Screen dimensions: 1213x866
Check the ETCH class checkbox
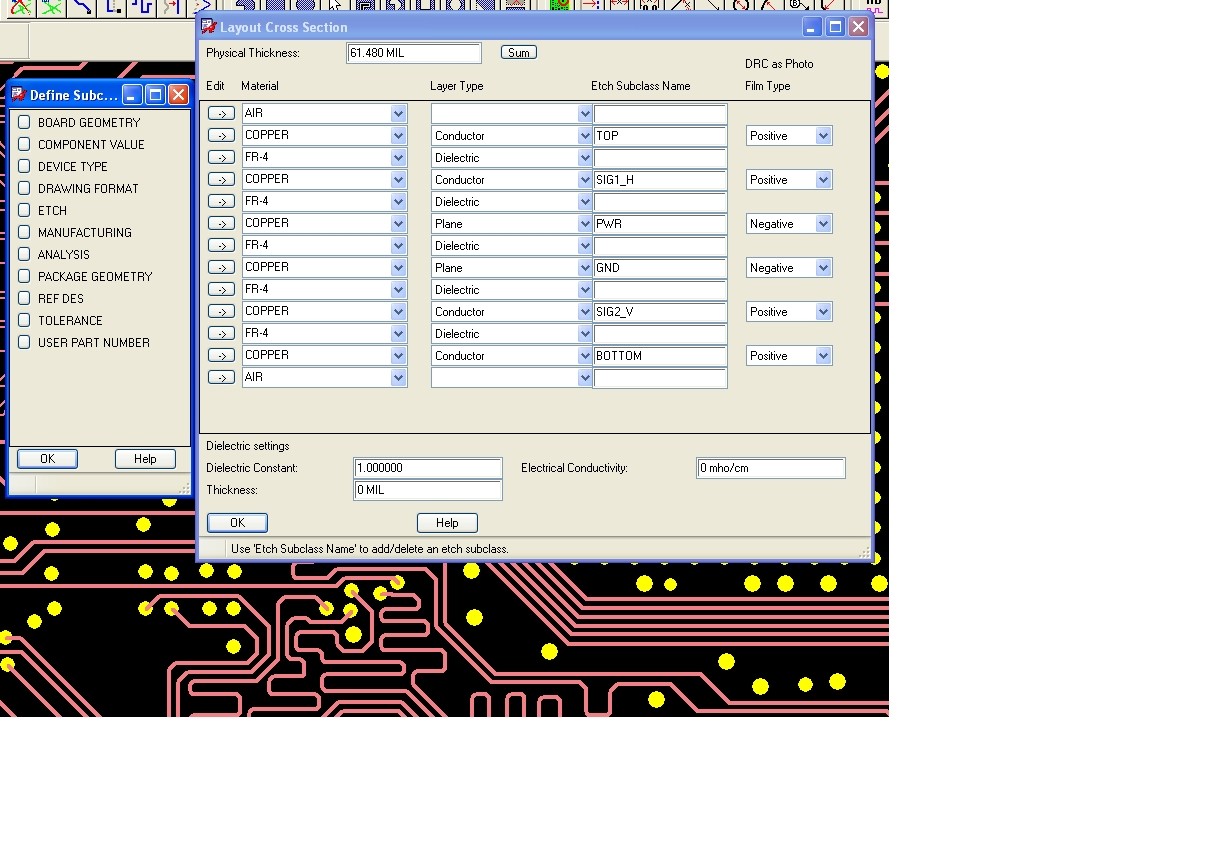[24, 210]
